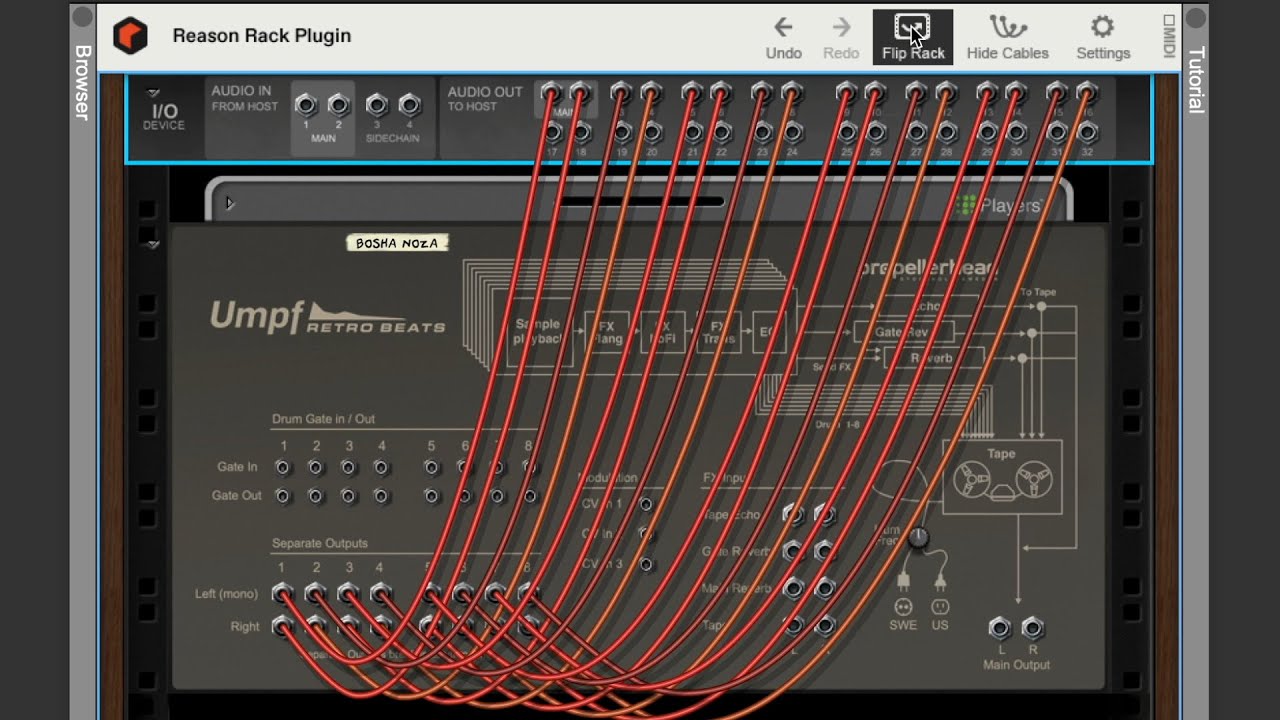Click the grayed Redo button
Screen dimensions: 1280x720
coord(841,38)
